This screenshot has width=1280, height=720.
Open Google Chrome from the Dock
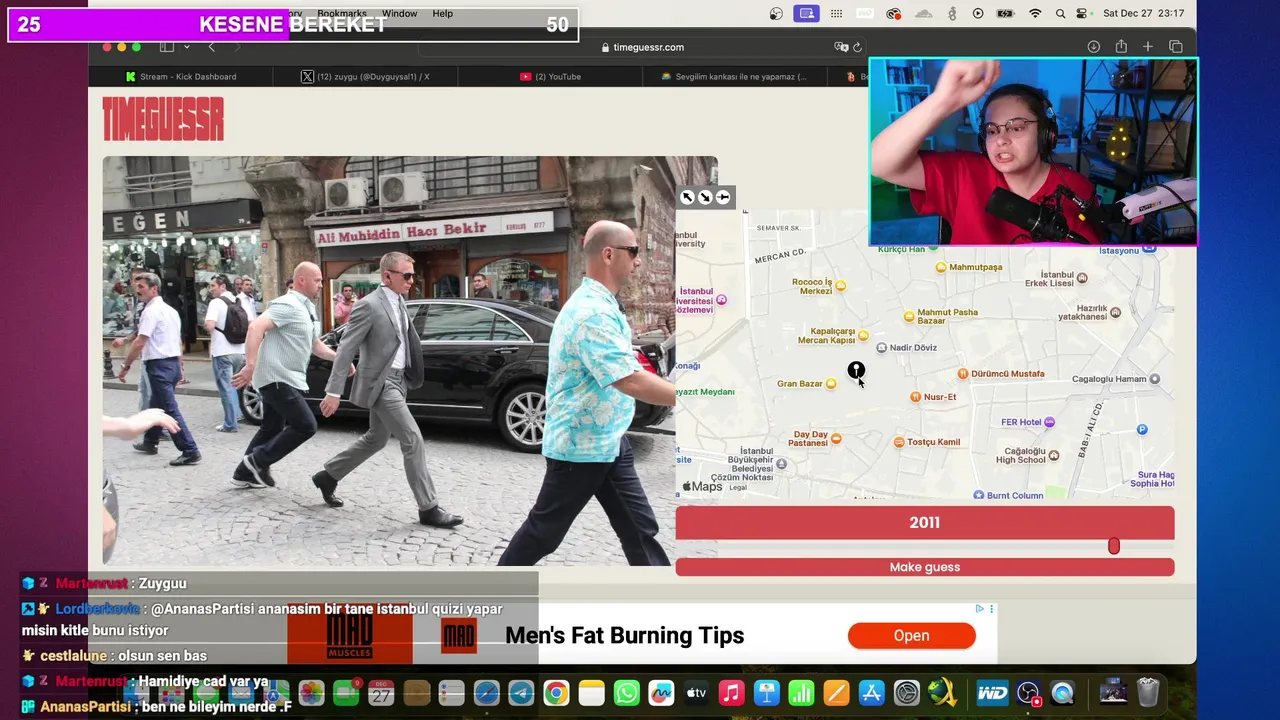(x=556, y=693)
